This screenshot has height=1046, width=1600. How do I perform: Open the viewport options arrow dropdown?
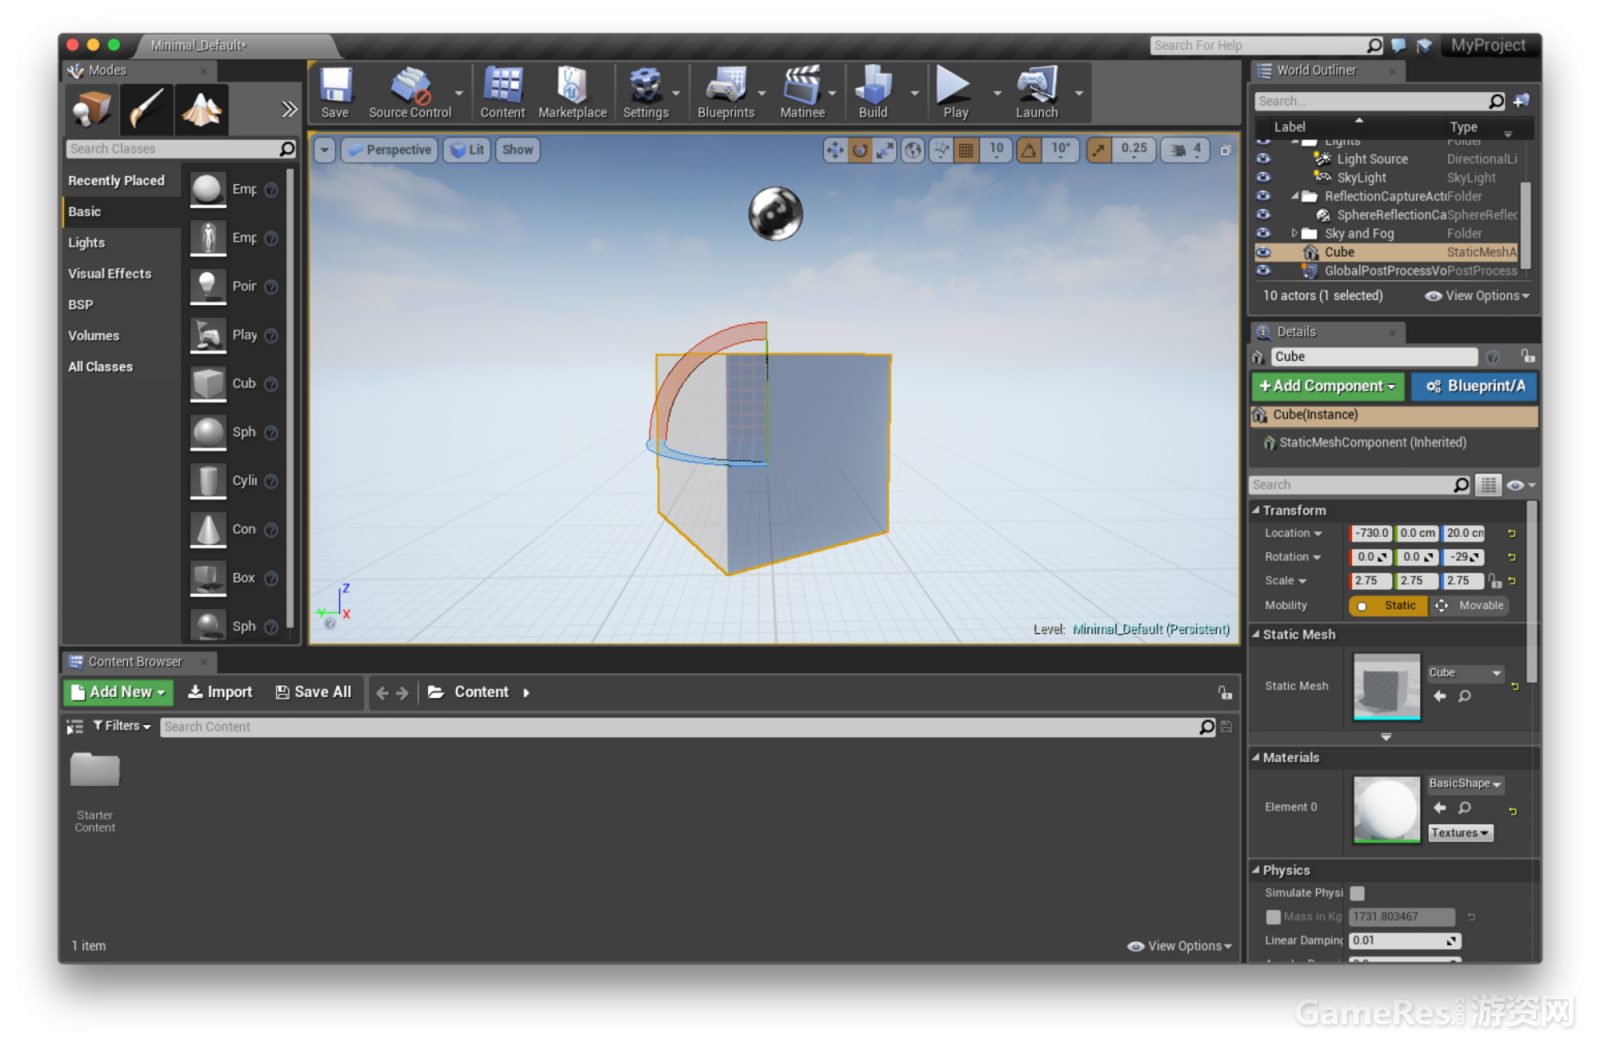coord(325,150)
